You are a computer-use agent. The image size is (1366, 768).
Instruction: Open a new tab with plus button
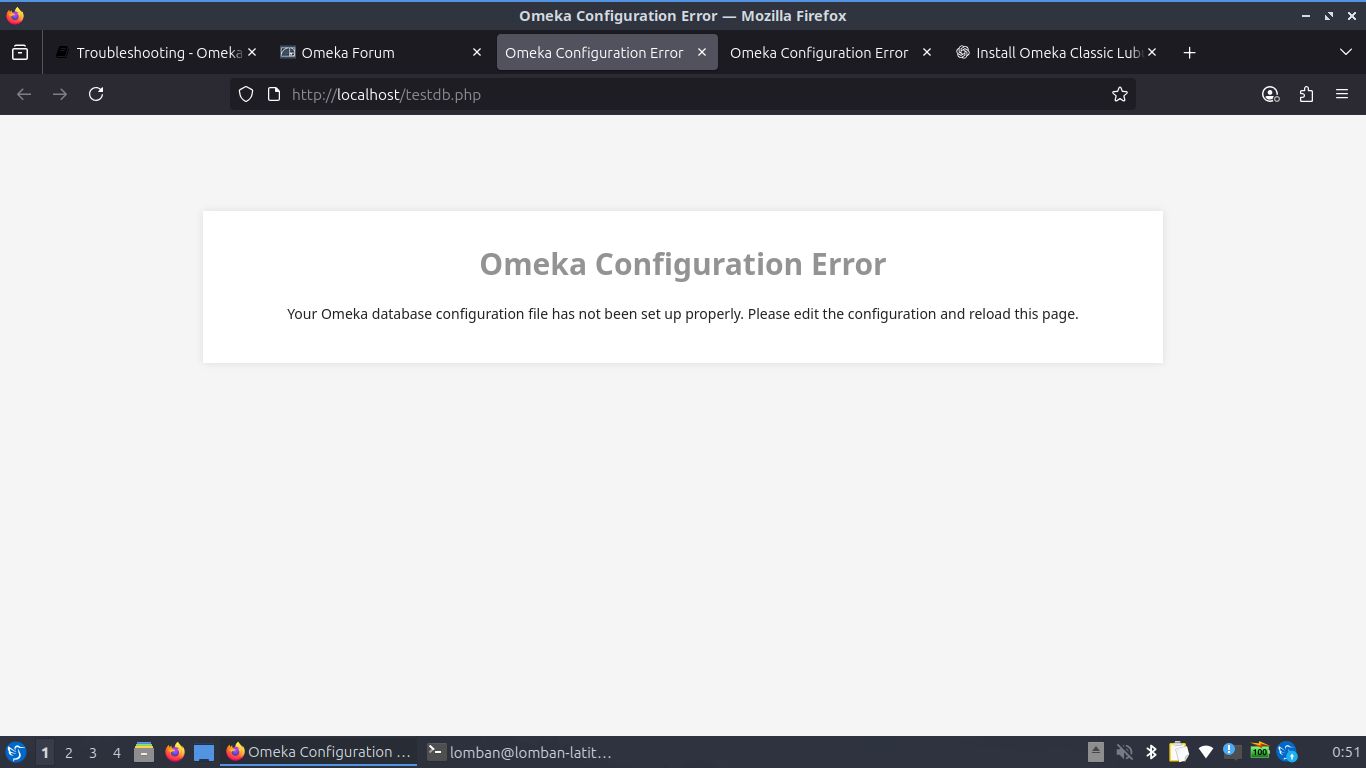(x=1189, y=52)
